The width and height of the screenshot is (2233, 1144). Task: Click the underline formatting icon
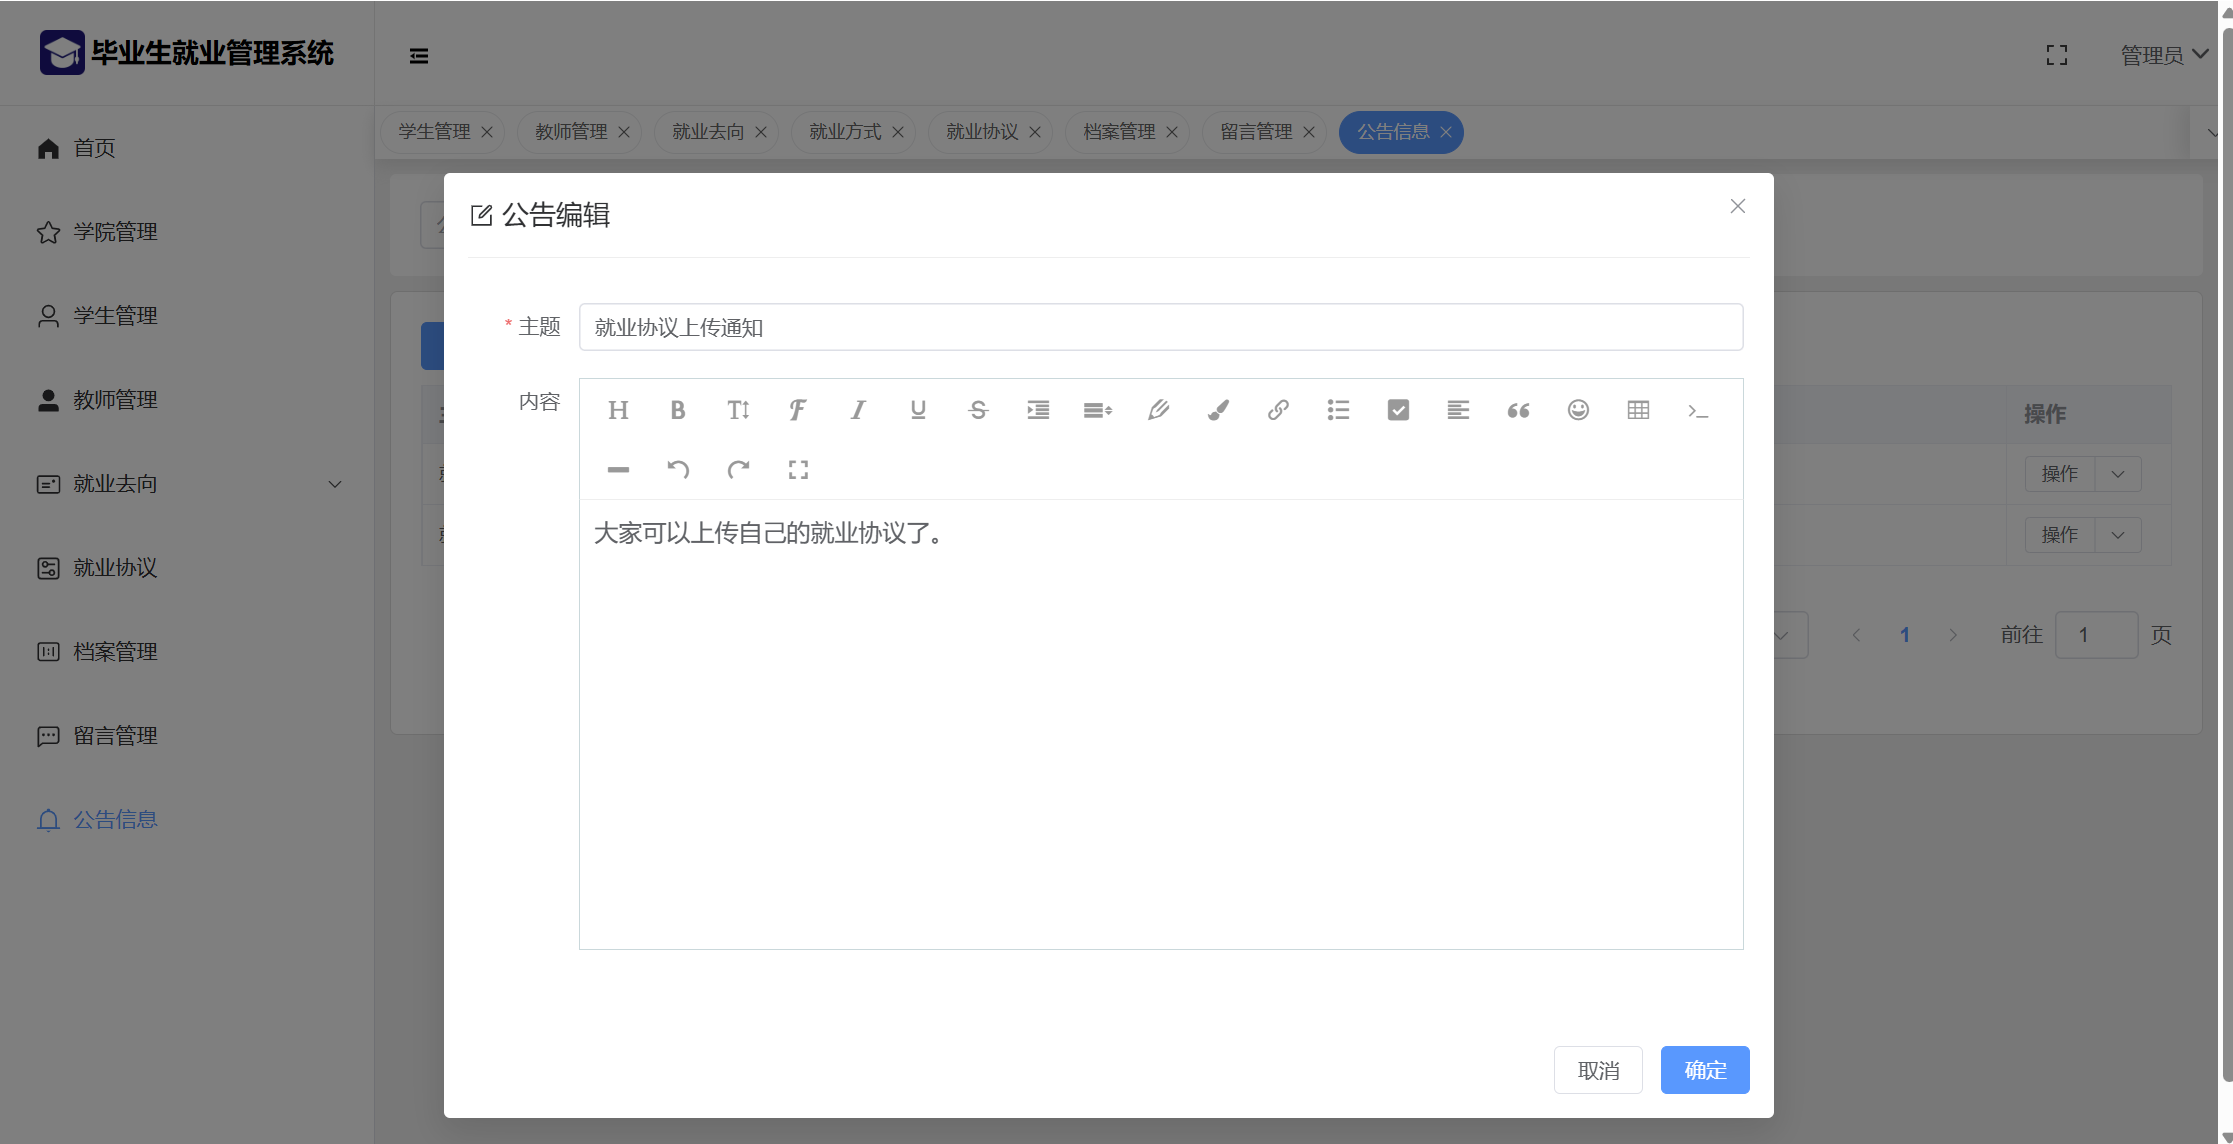point(918,410)
